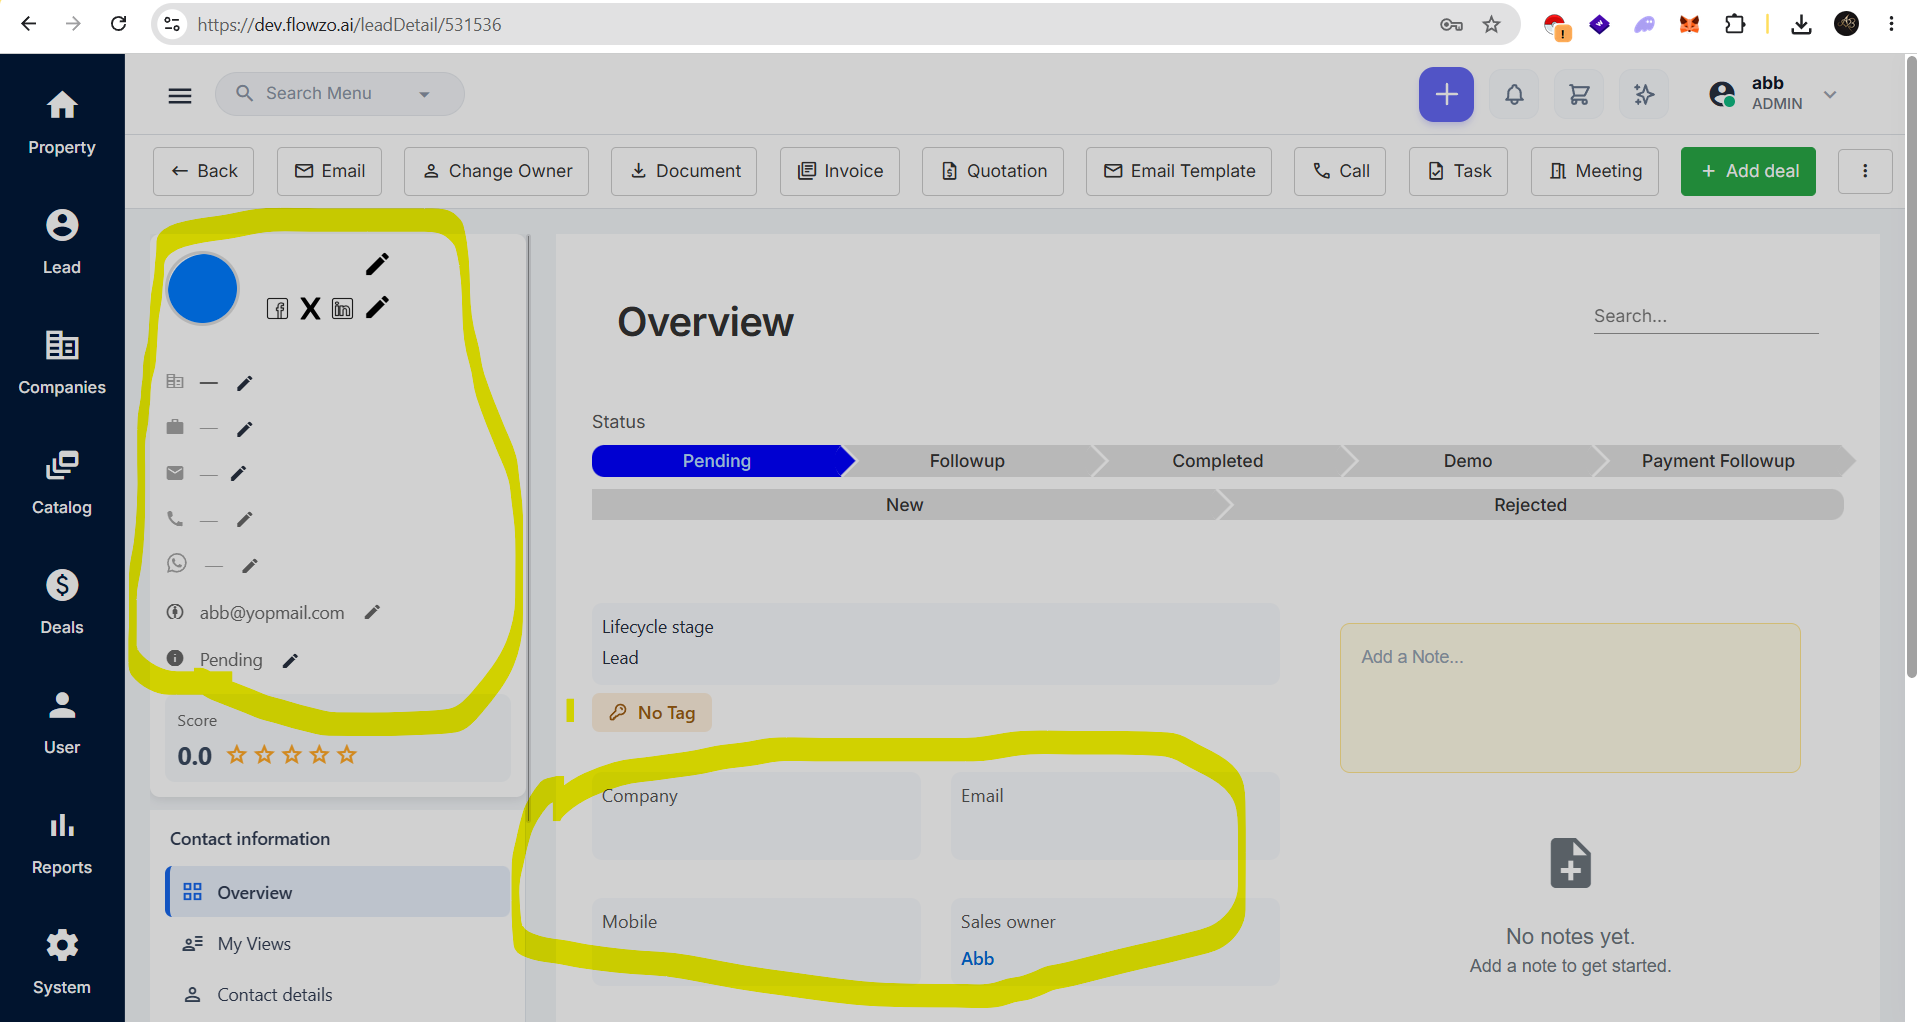Edit the company field pencil icon
The image size is (1917, 1022).
tap(245, 383)
